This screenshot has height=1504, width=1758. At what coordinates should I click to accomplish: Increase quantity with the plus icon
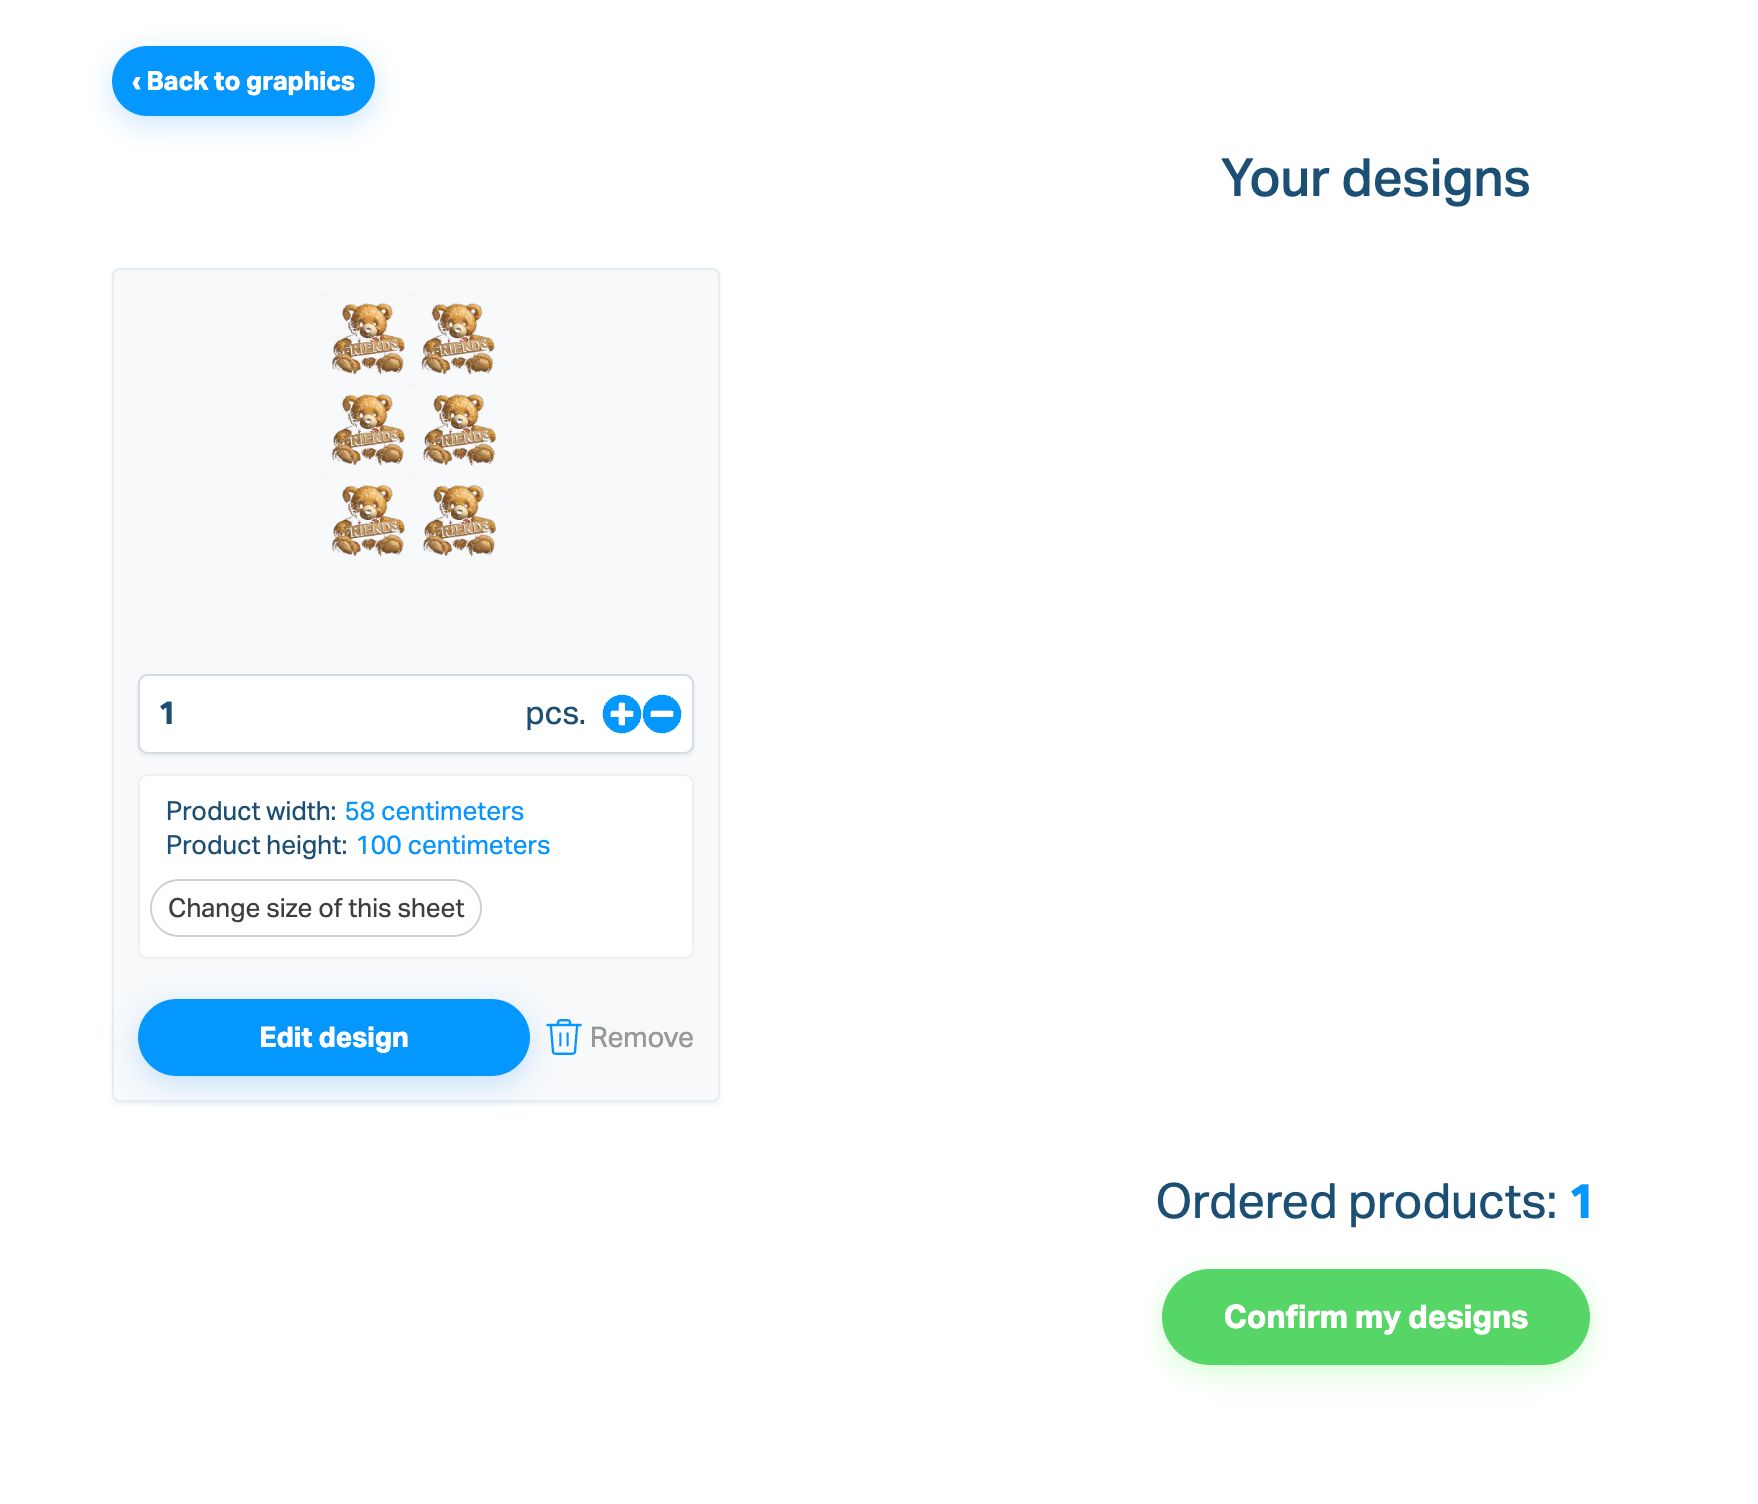point(621,714)
